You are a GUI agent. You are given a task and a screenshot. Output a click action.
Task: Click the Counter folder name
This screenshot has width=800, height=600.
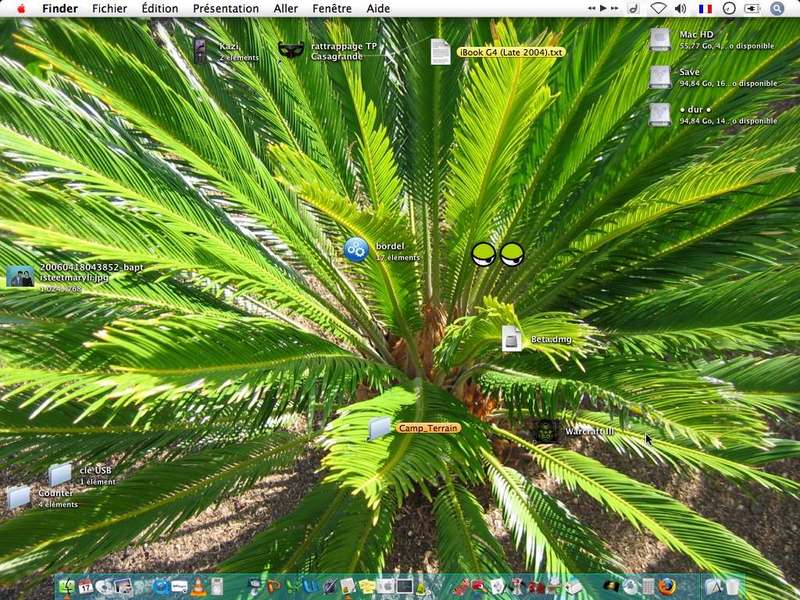[x=56, y=493]
